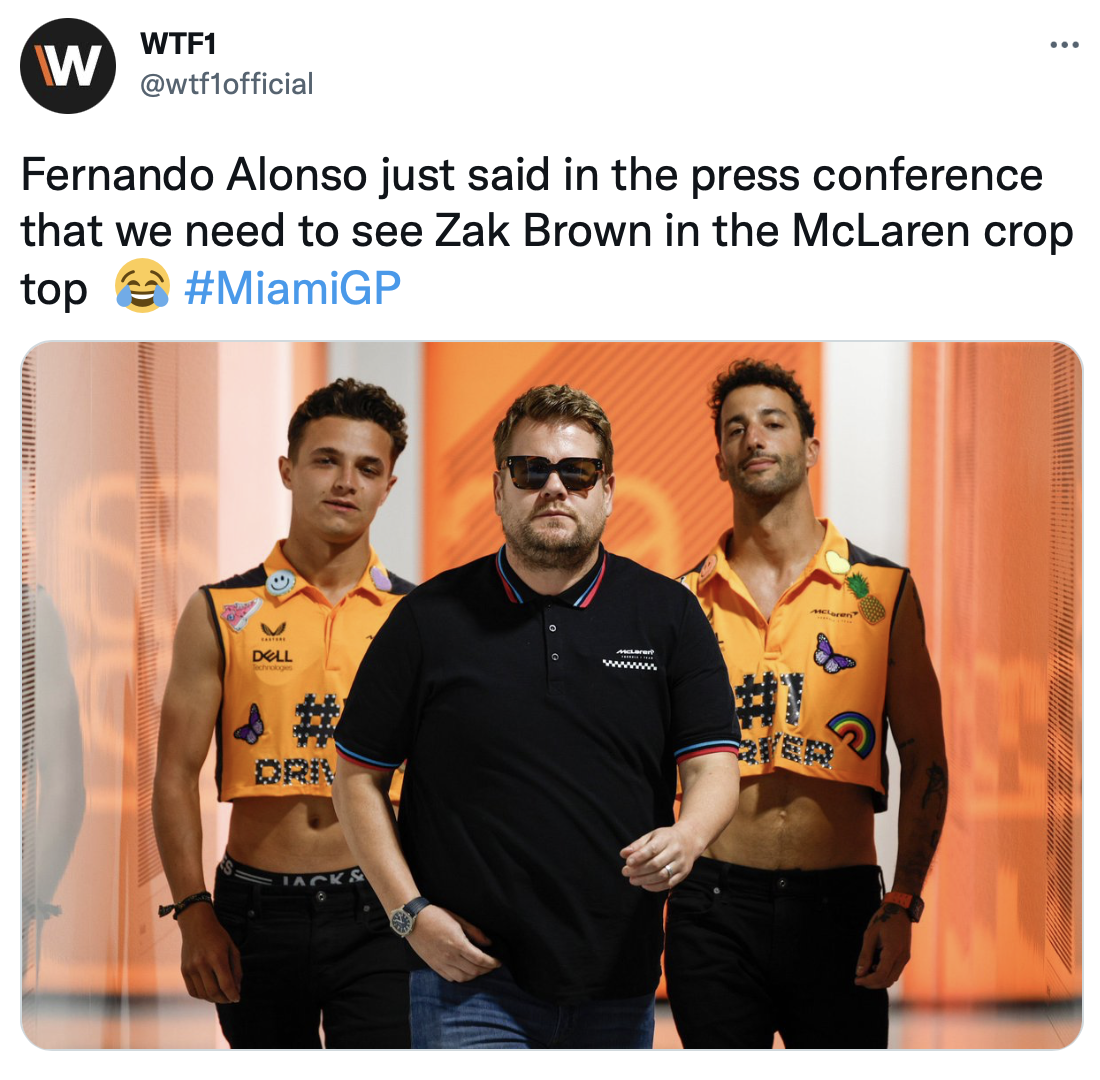Click the WTF1 profile avatar
This screenshot has width=1100, height=1080.
coord(67,66)
